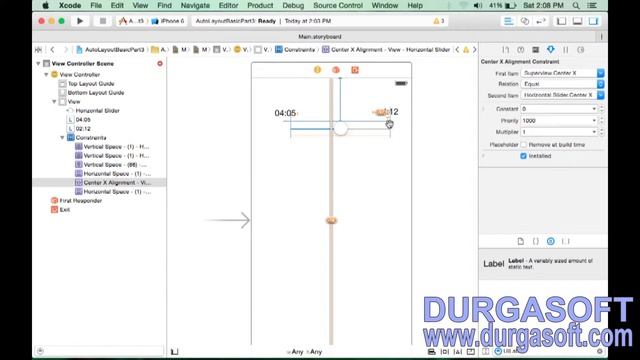Open the Constant value dropdown
Image resolution: width=640 pixels, height=360 pixels.
coord(594,109)
